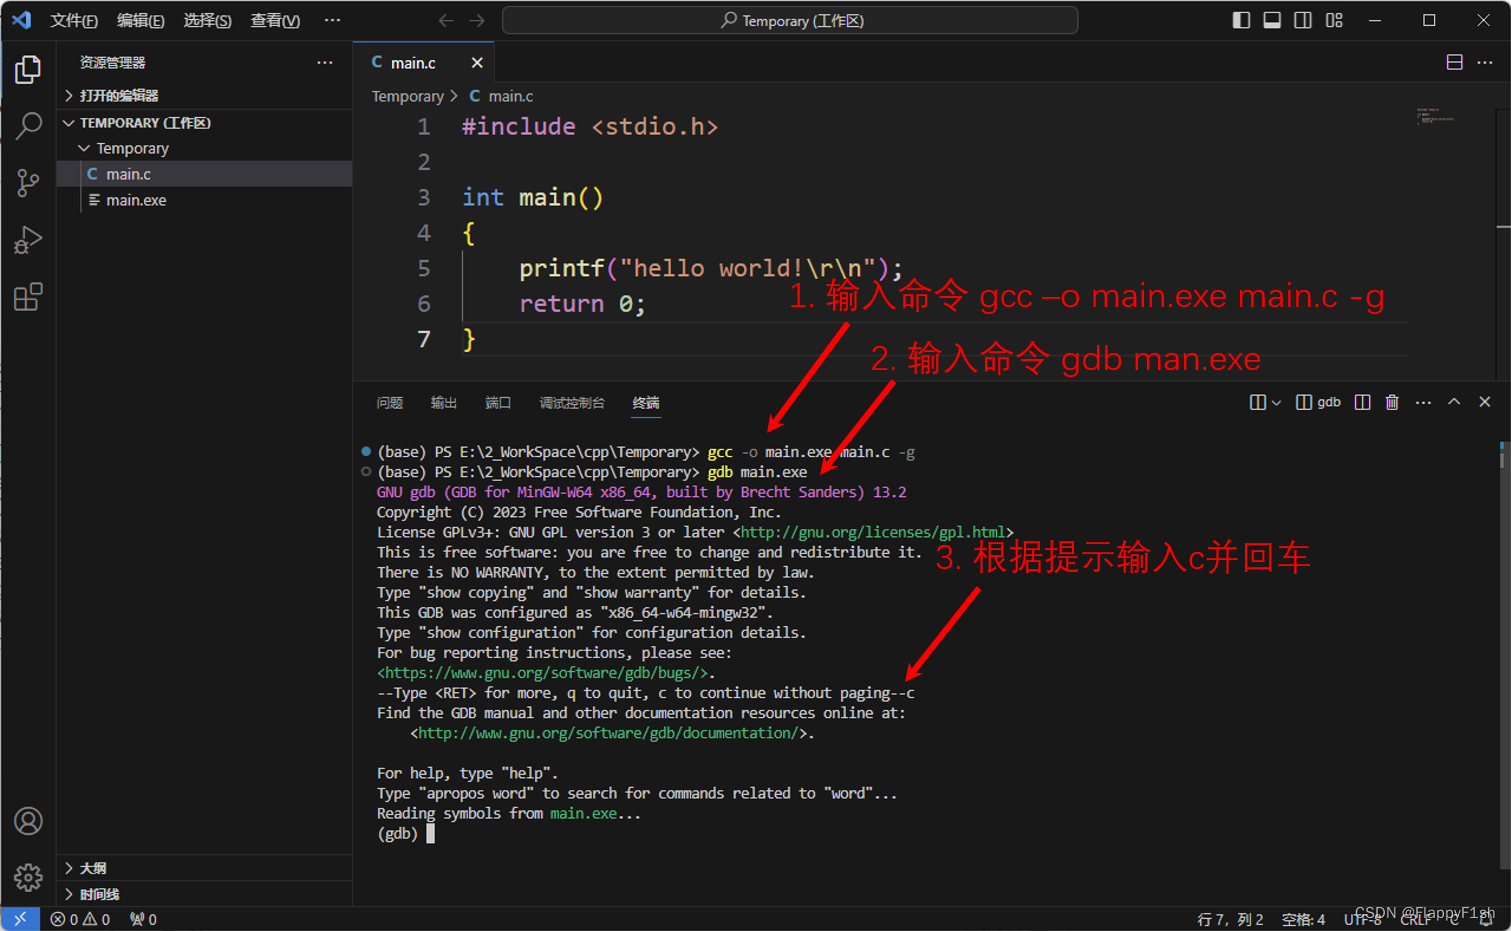This screenshot has width=1511, height=931.
Task: Close the main.c editor tab
Action: coord(477,63)
